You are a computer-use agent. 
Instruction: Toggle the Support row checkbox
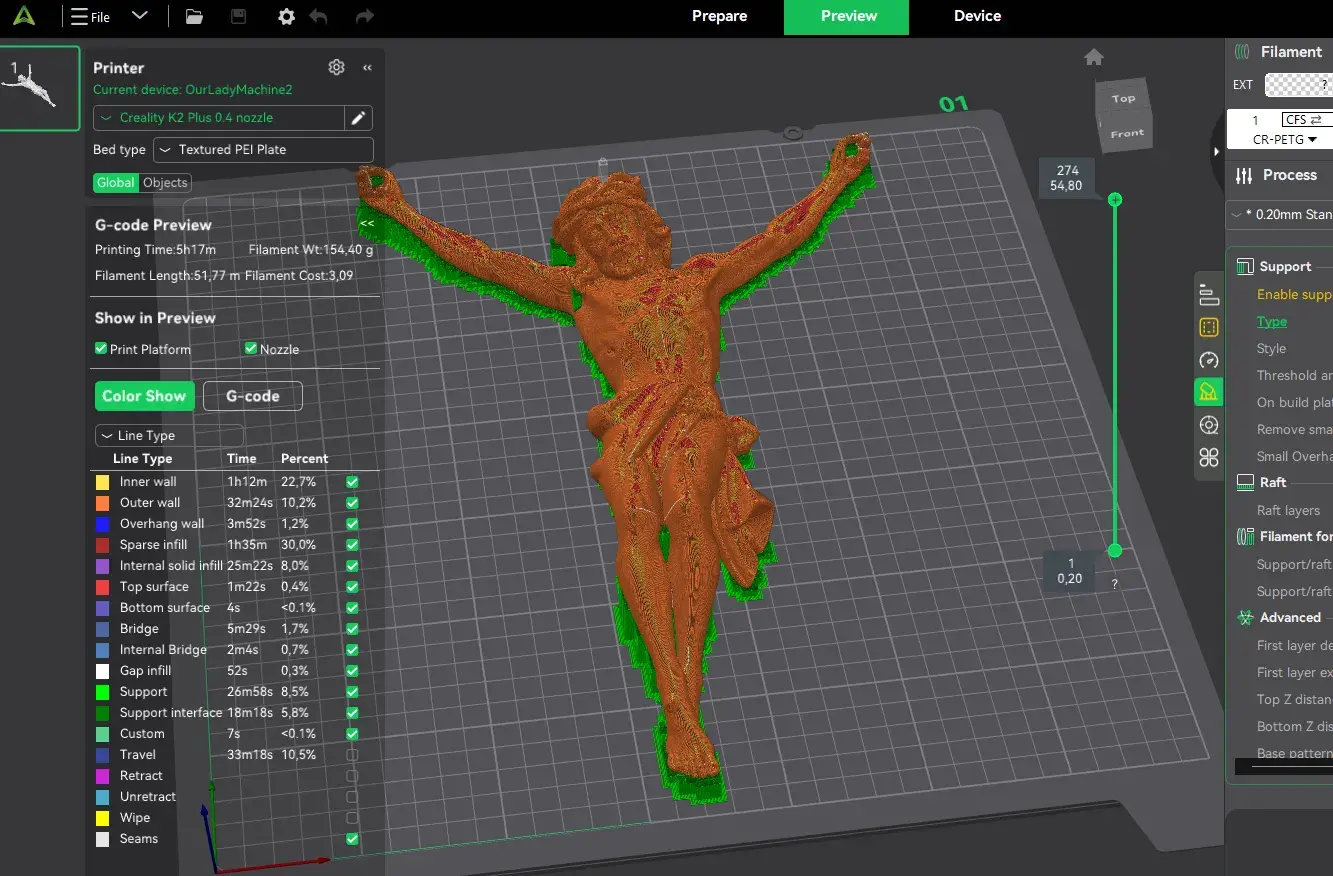pos(352,692)
